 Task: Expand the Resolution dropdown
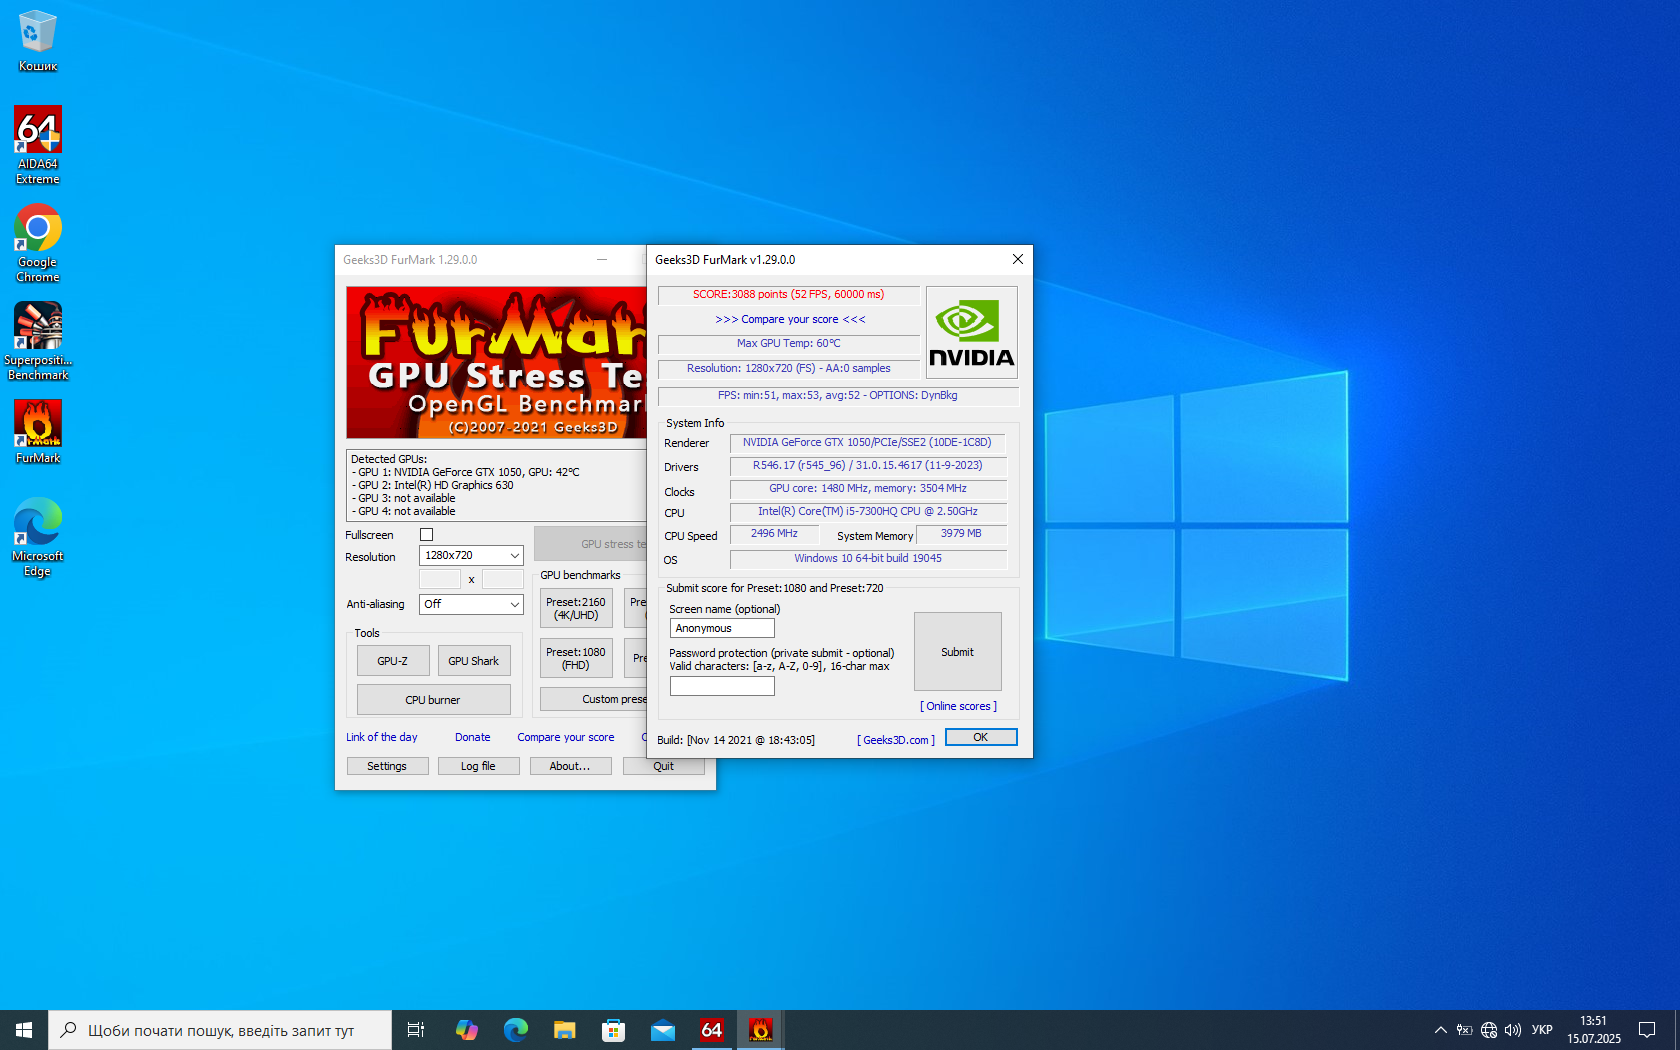pos(471,555)
